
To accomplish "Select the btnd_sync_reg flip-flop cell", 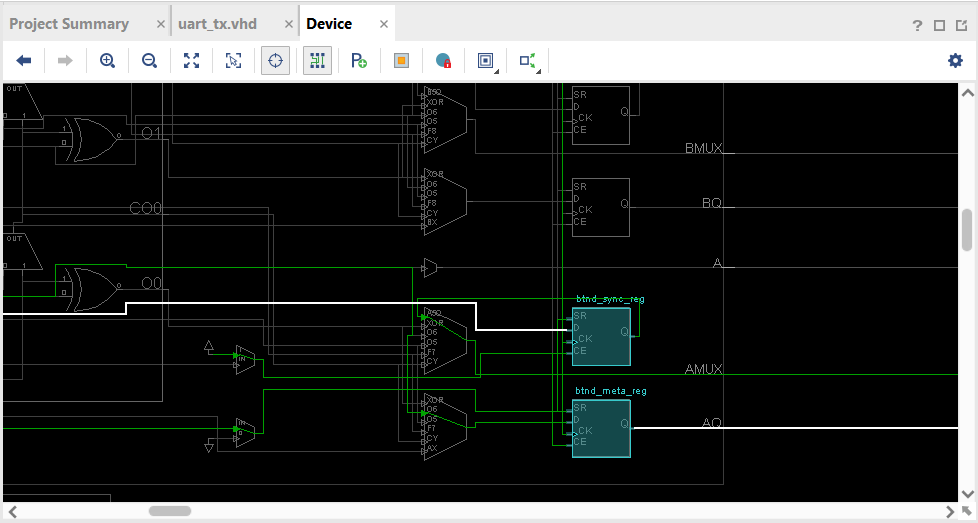I will [601, 337].
